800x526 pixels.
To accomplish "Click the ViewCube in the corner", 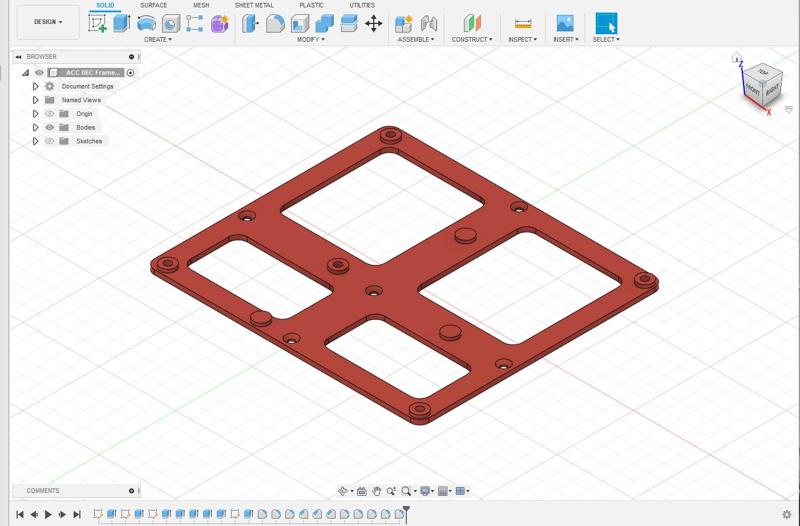I will (x=755, y=84).
